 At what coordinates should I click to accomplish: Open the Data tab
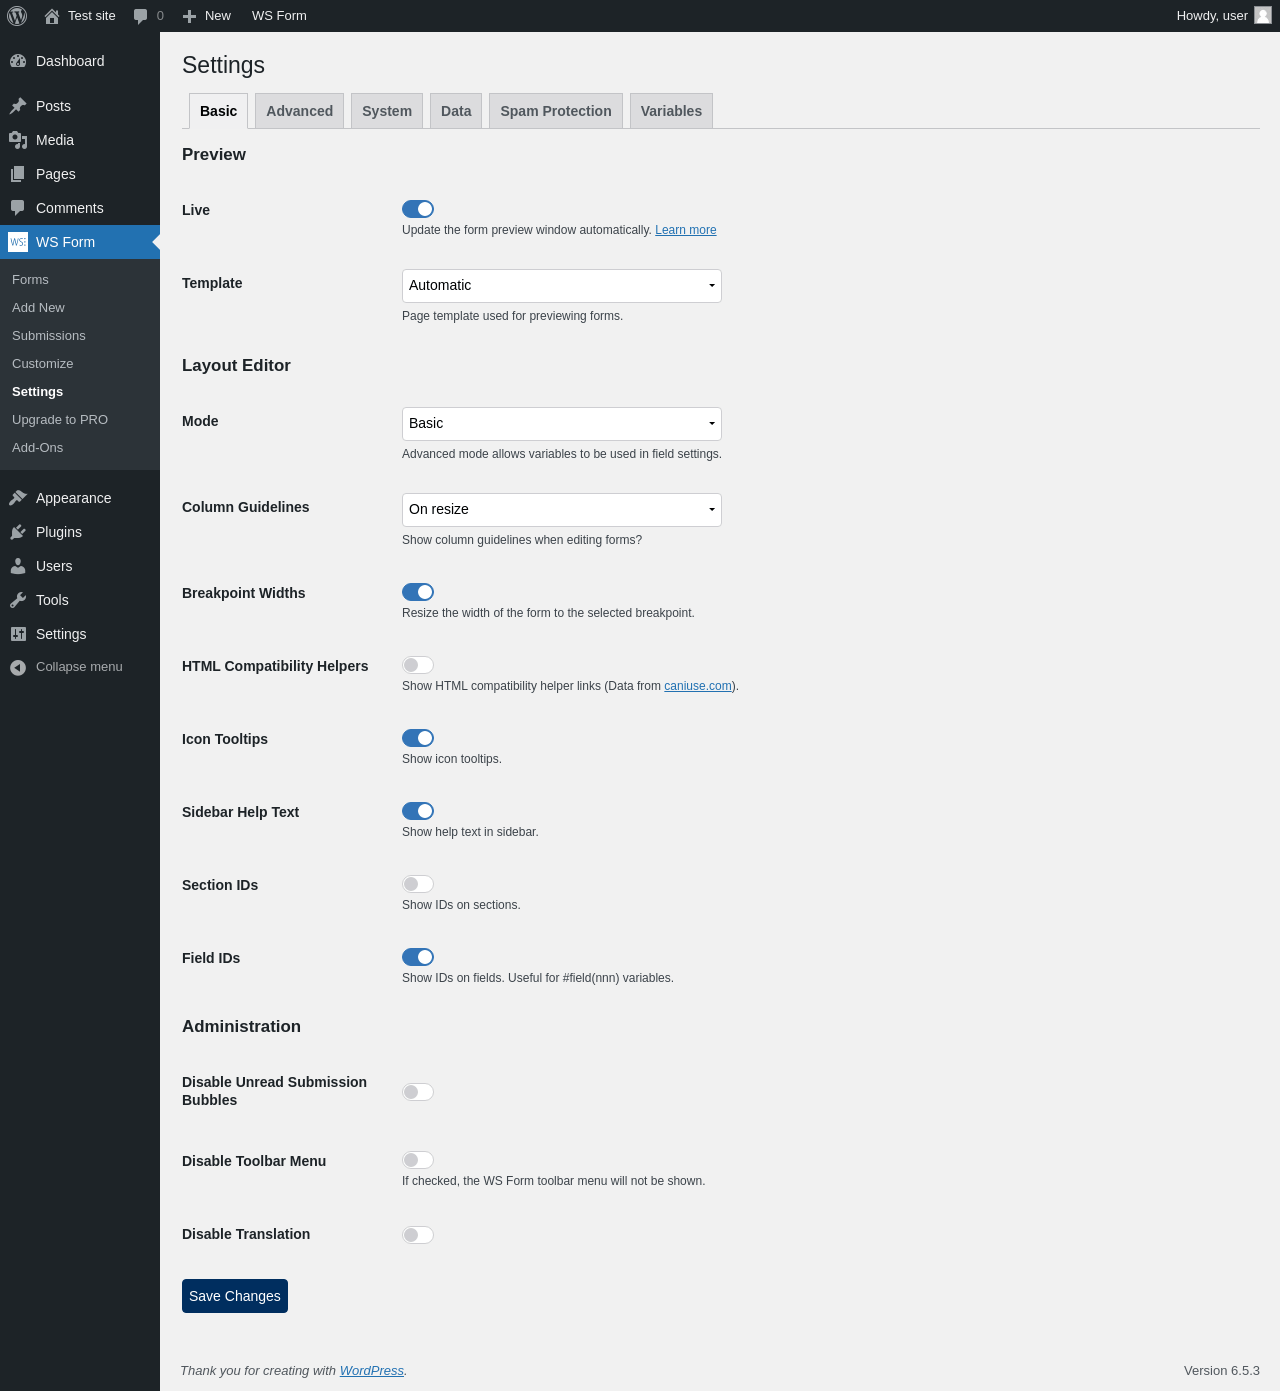pyautogui.click(x=456, y=111)
